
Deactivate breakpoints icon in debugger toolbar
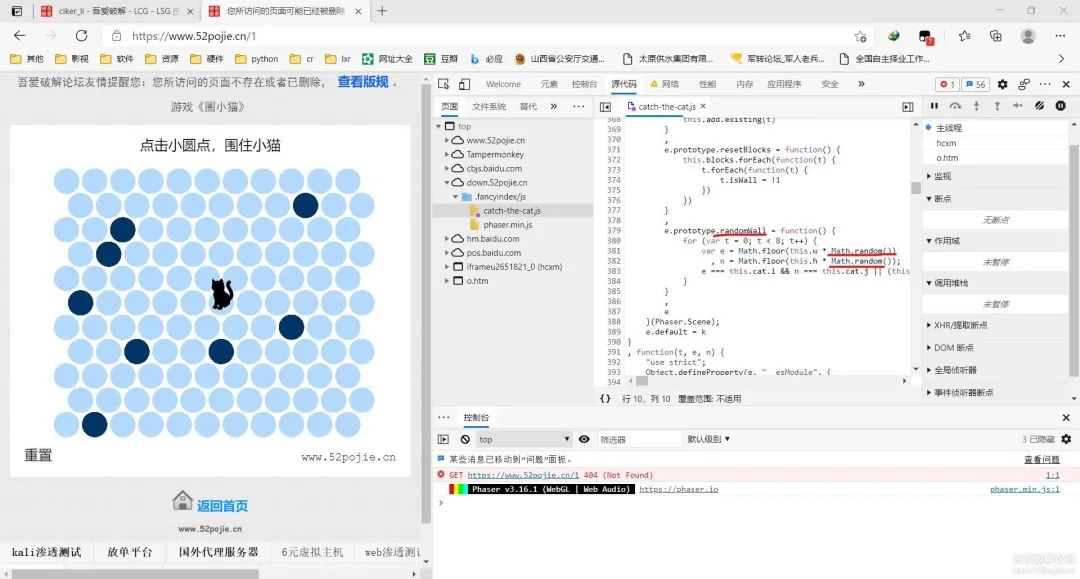point(1039,106)
